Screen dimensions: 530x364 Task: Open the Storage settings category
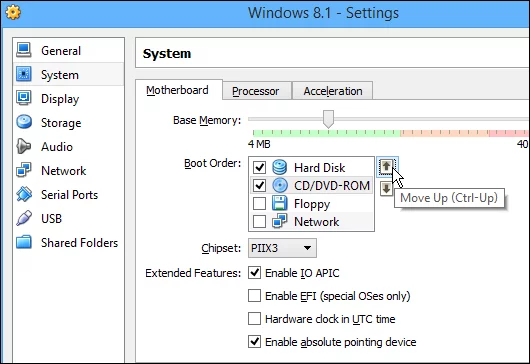(x=69, y=122)
